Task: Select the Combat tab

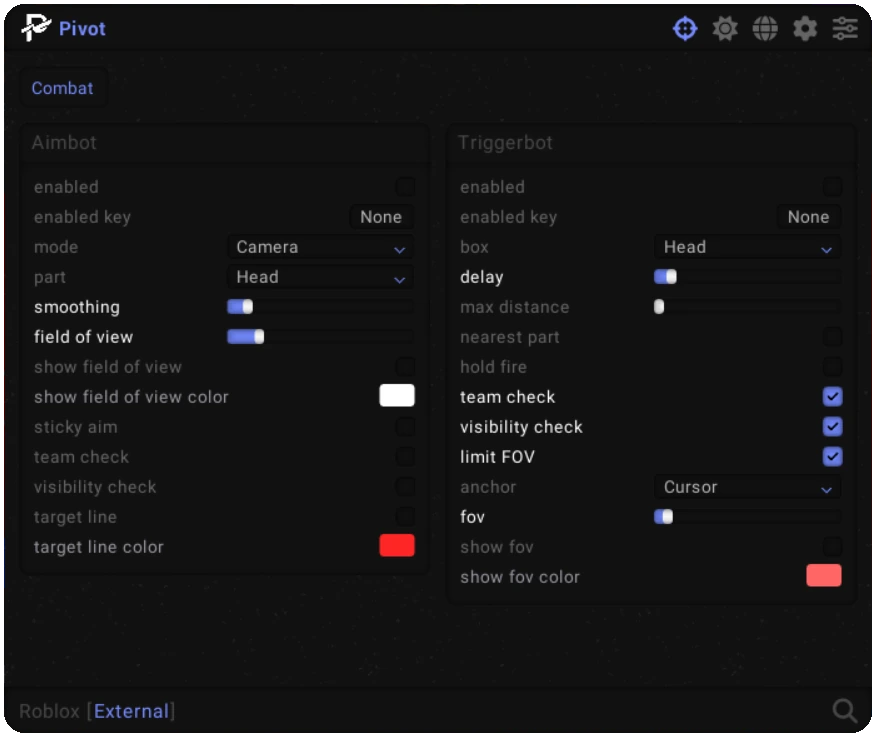Action: [63, 88]
